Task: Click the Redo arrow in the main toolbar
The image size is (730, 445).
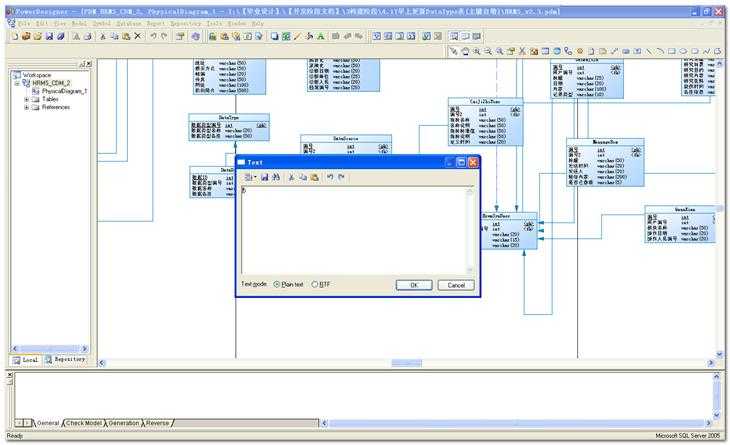Action: tap(164, 36)
